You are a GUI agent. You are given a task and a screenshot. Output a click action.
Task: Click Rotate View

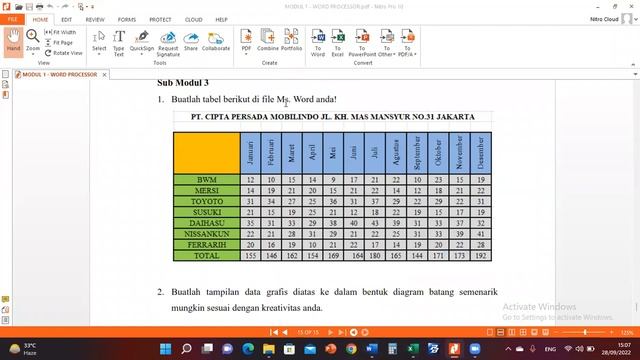pyautogui.click(x=64, y=53)
